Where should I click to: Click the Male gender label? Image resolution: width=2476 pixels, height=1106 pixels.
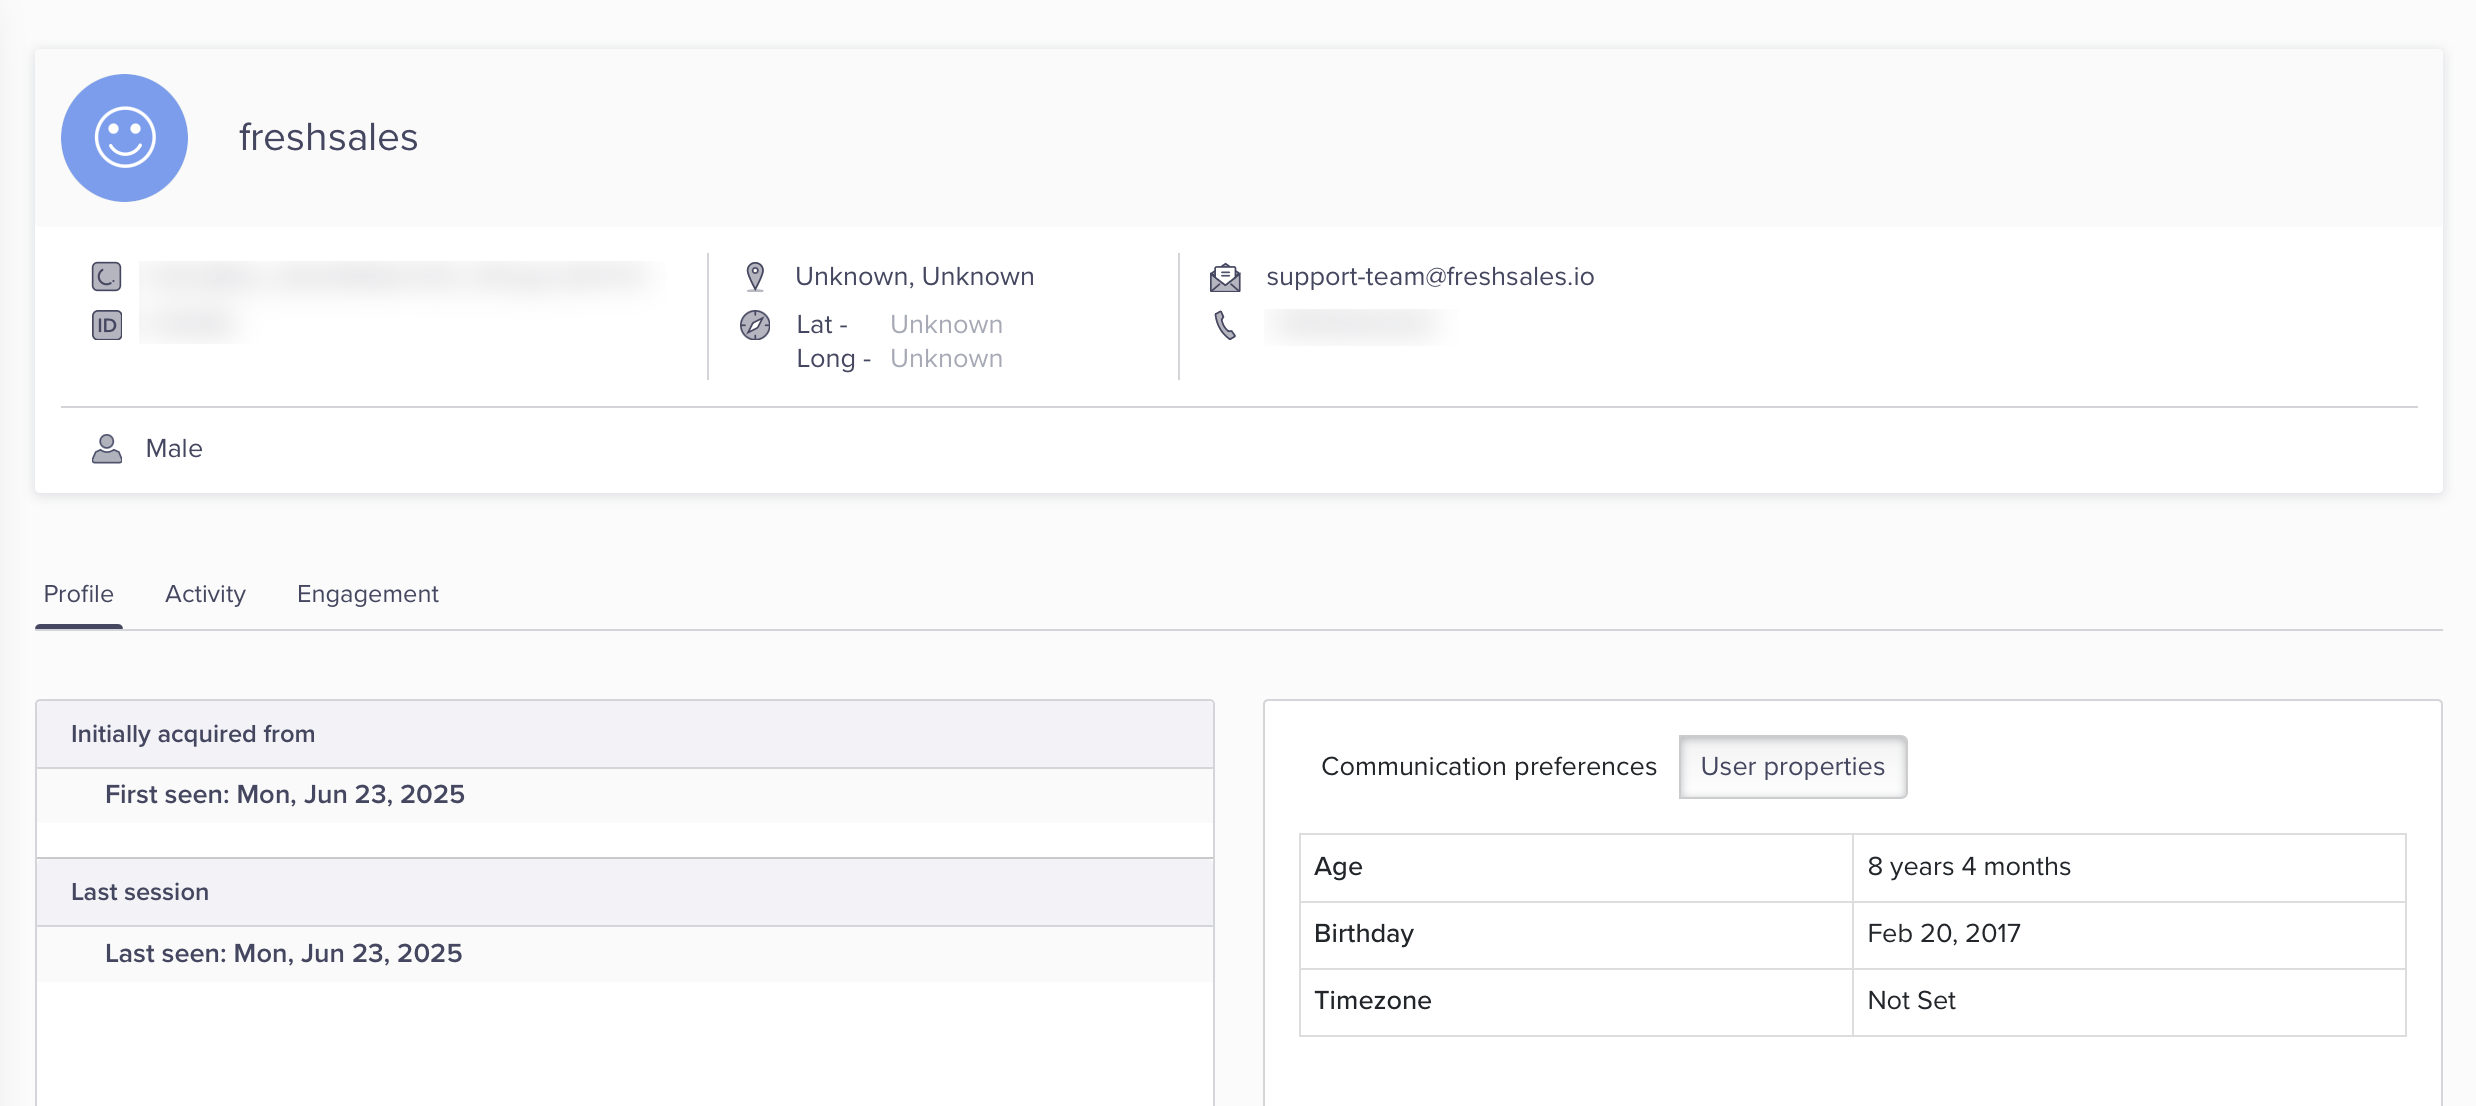[174, 449]
